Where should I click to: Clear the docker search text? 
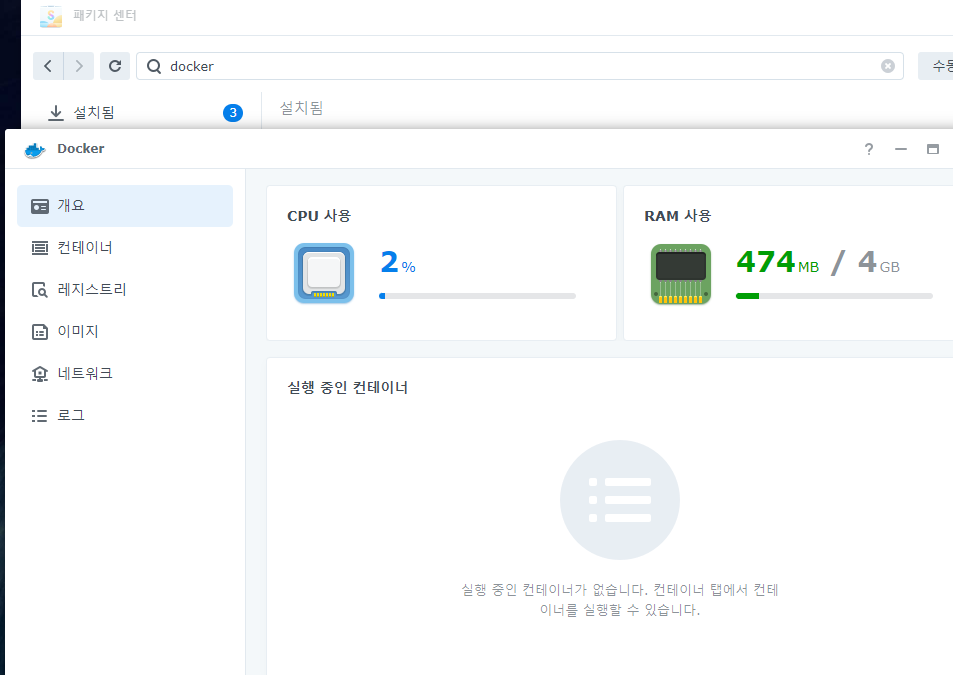888,66
